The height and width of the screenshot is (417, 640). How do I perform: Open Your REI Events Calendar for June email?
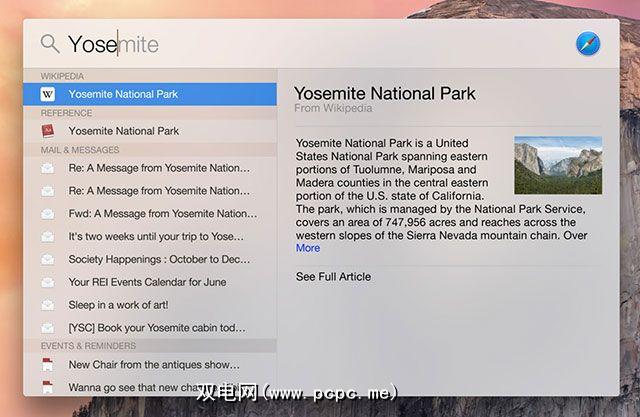tap(146, 282)
